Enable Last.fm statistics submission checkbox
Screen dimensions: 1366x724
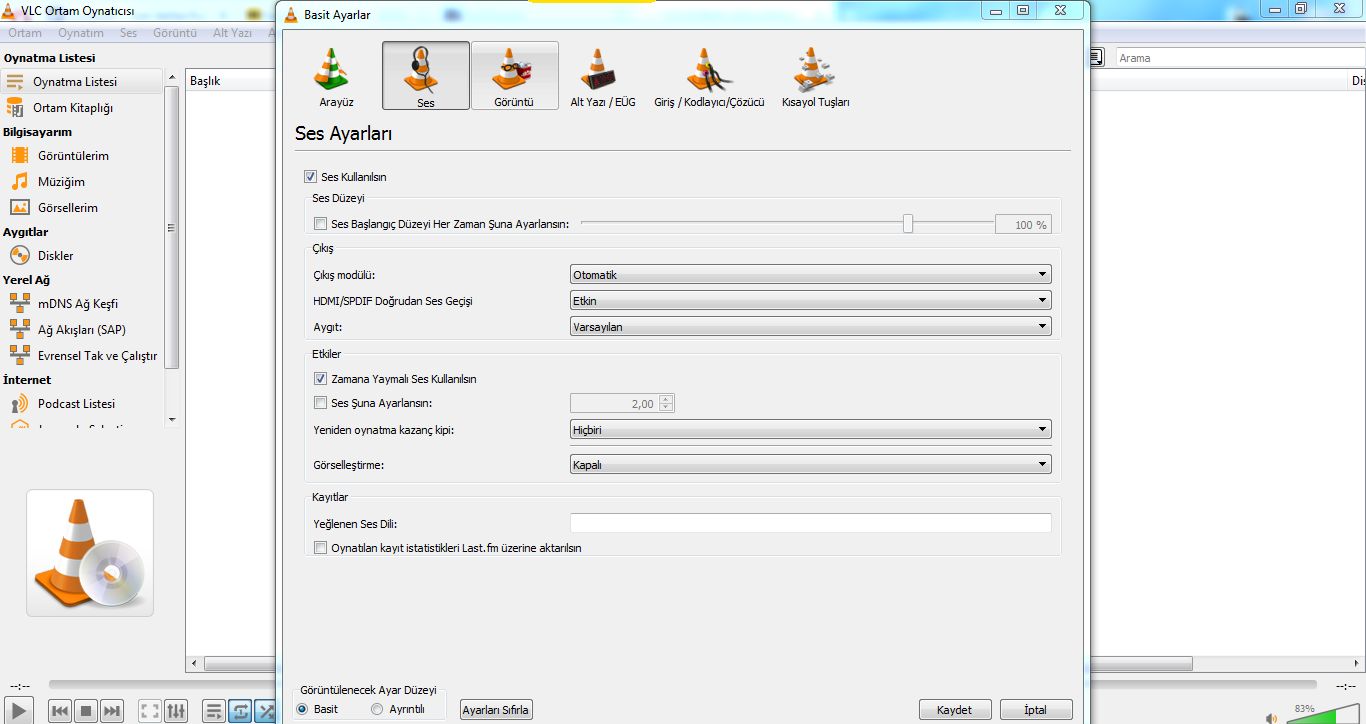coord(320,548)
